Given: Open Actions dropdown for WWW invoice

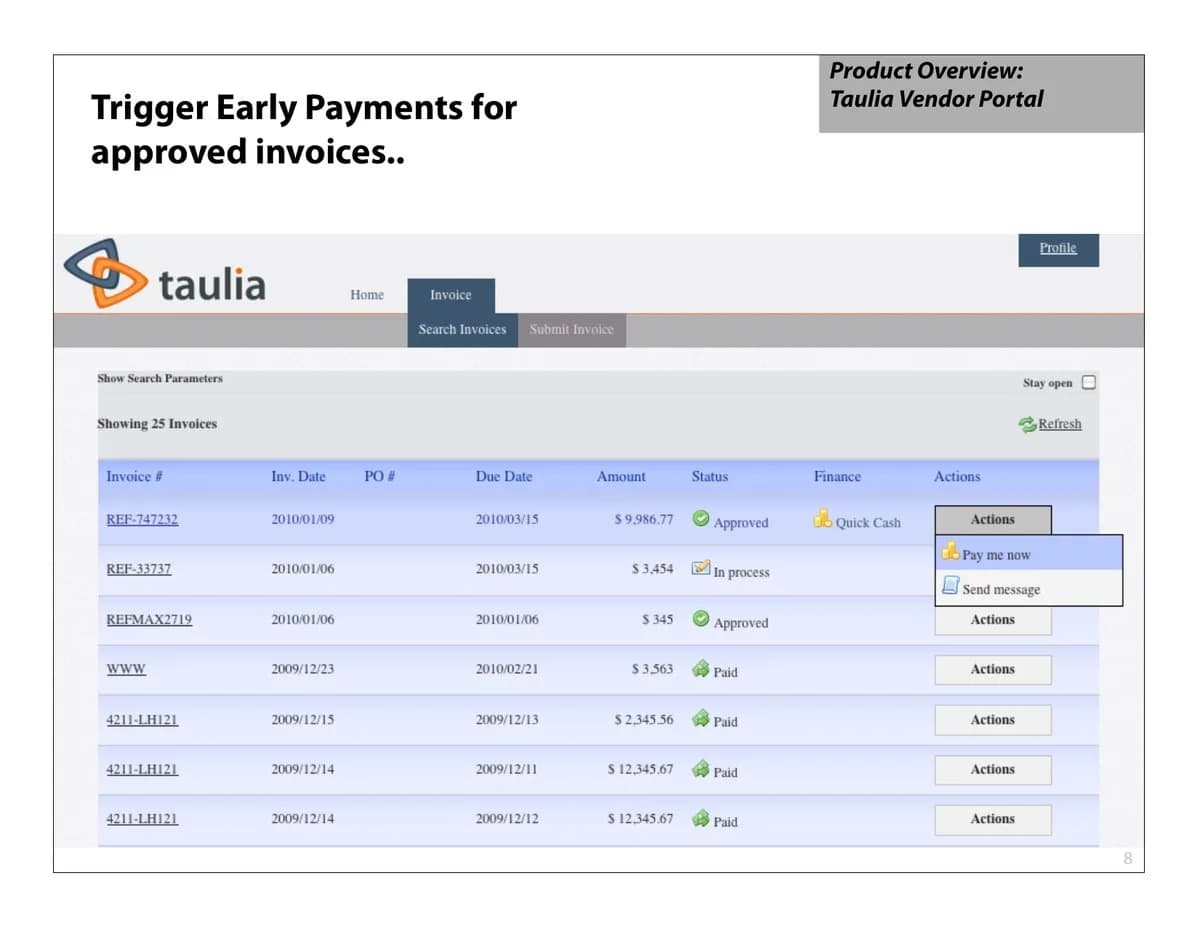Looking at the screenshot, I should pos(993,670).
